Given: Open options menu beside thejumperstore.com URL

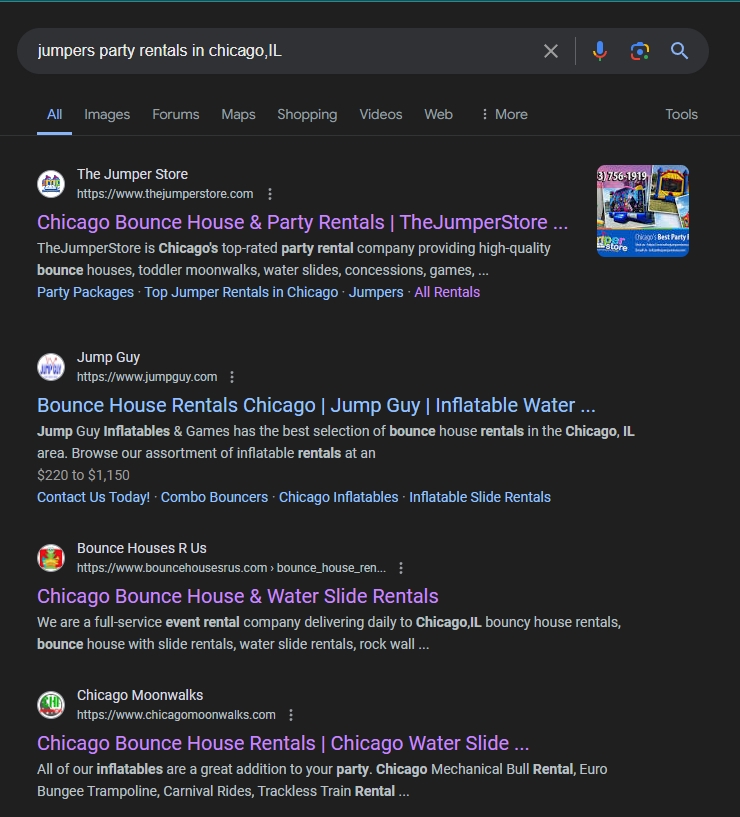Looking at the screenshot, I should coord(270,194).
